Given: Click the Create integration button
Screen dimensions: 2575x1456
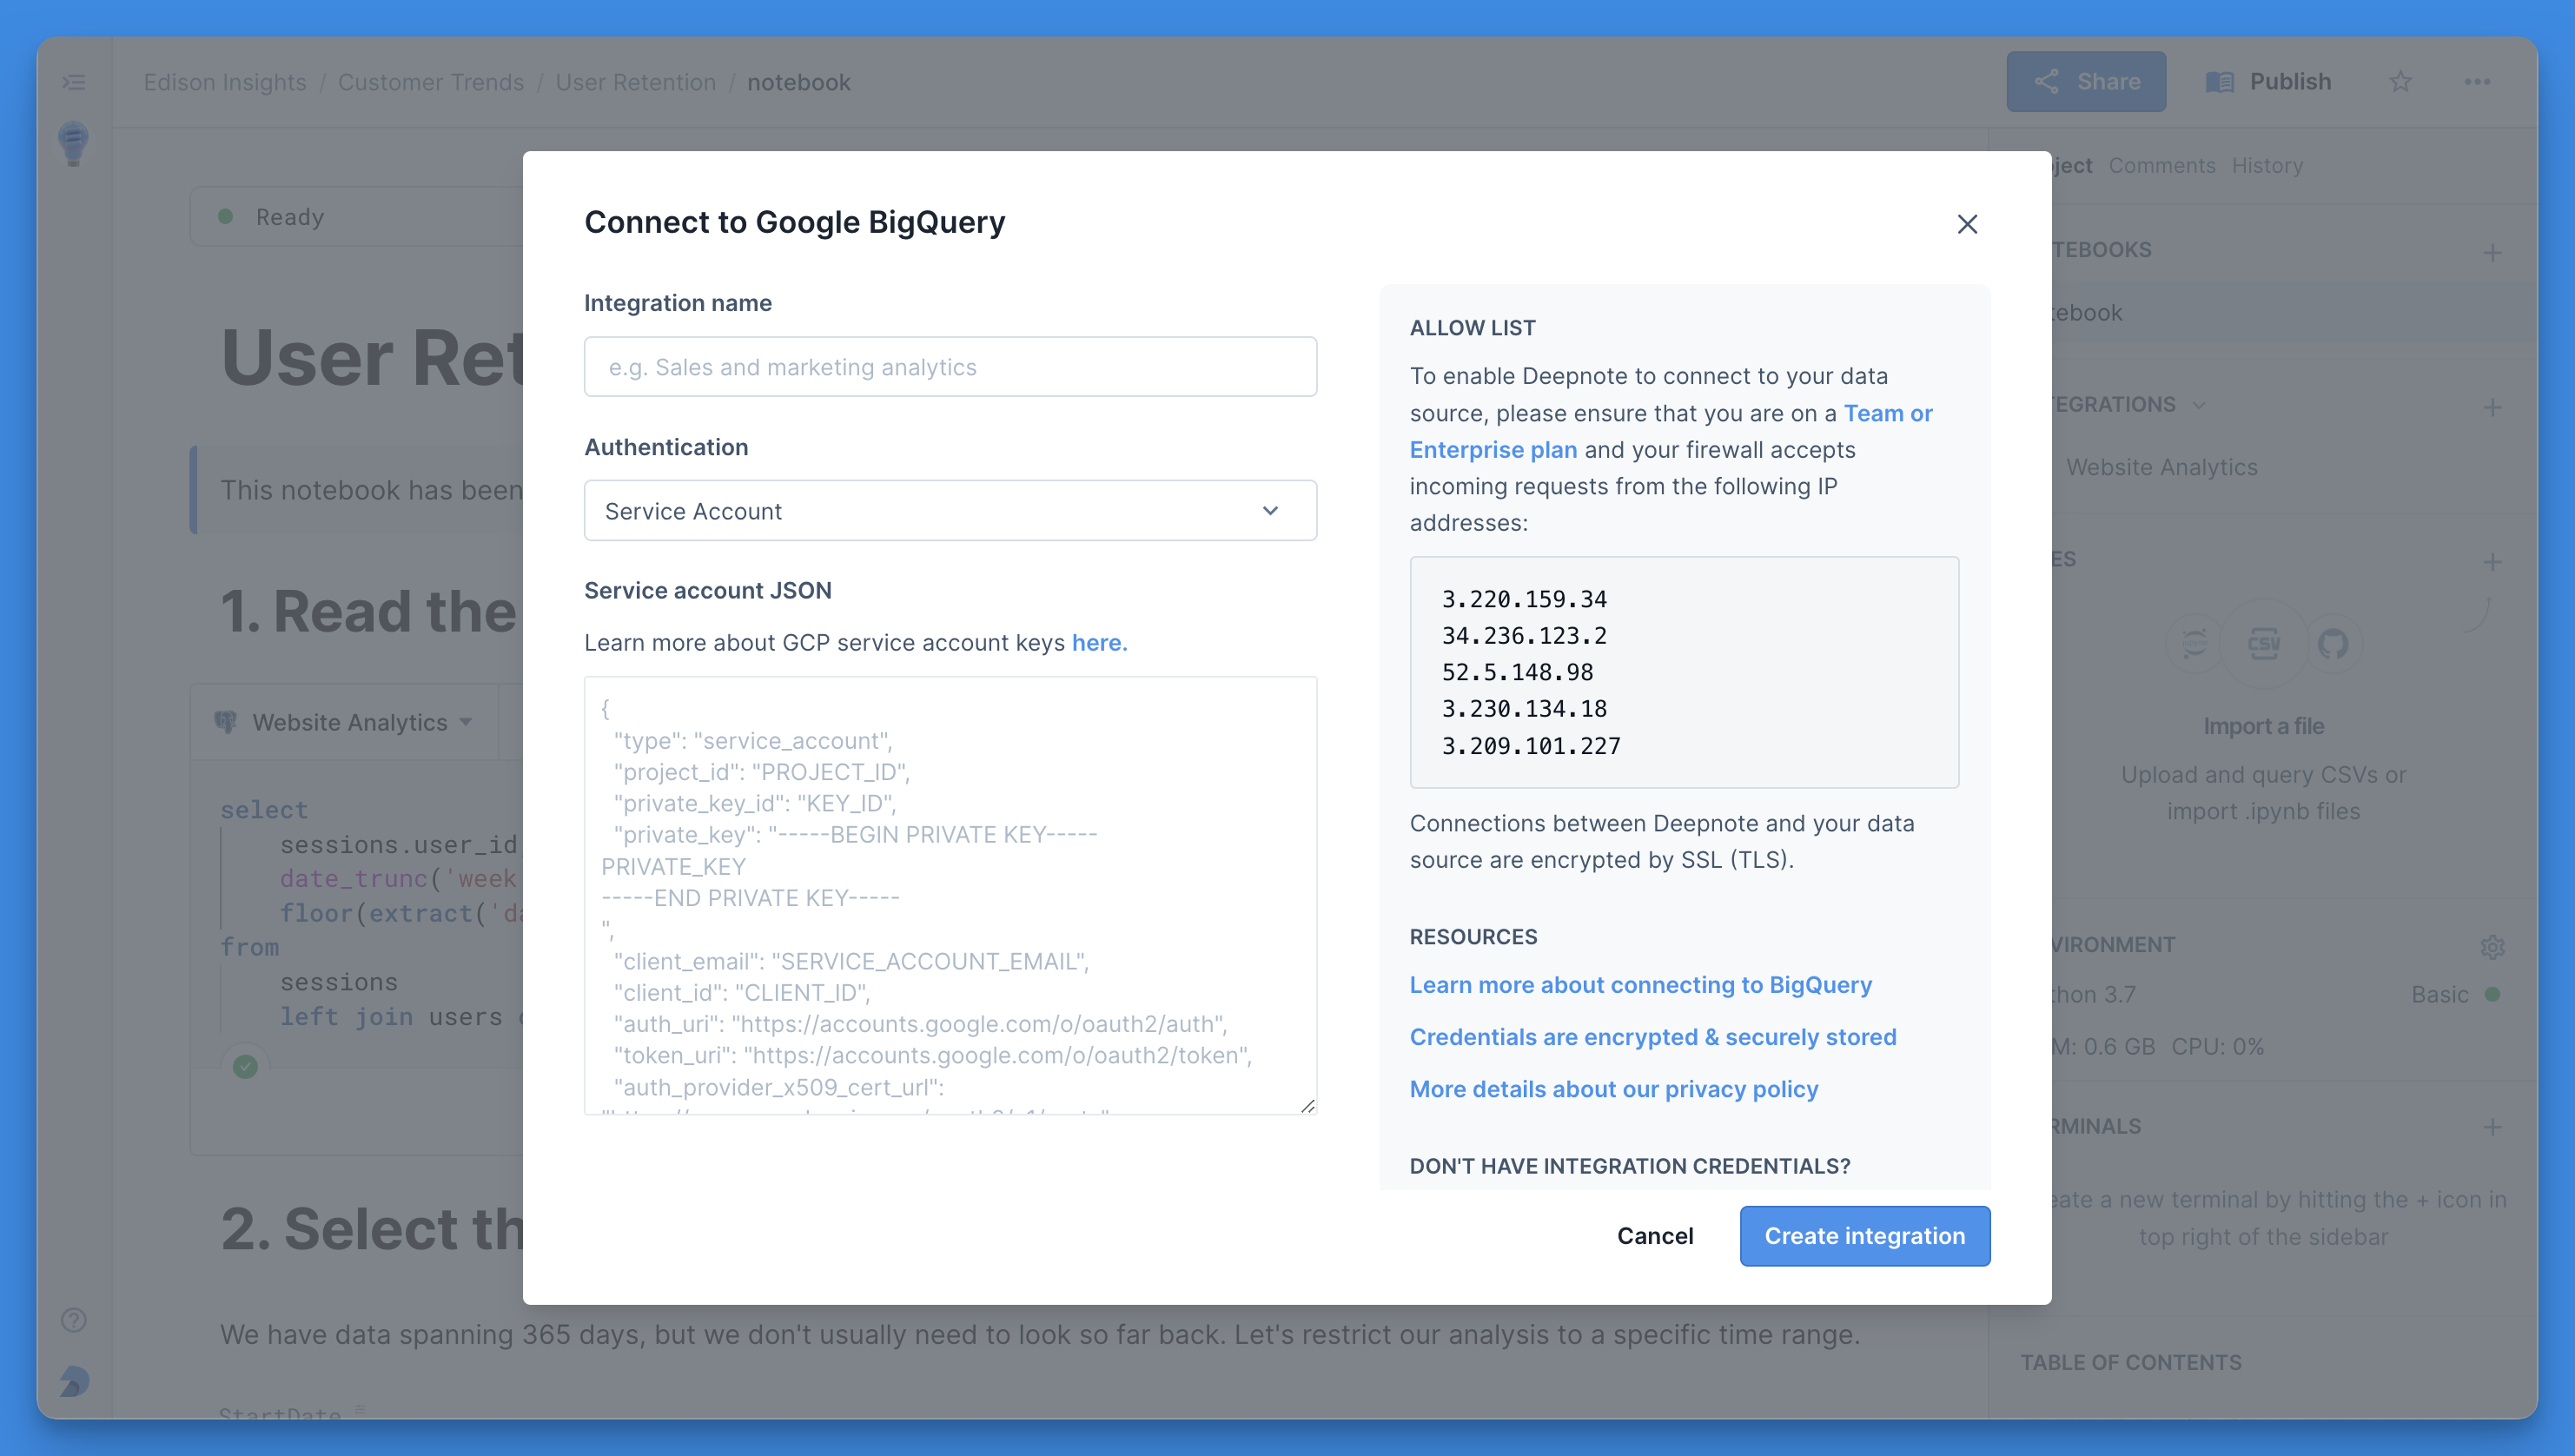Looking at the screenshot, I should coord(1864,1236).
